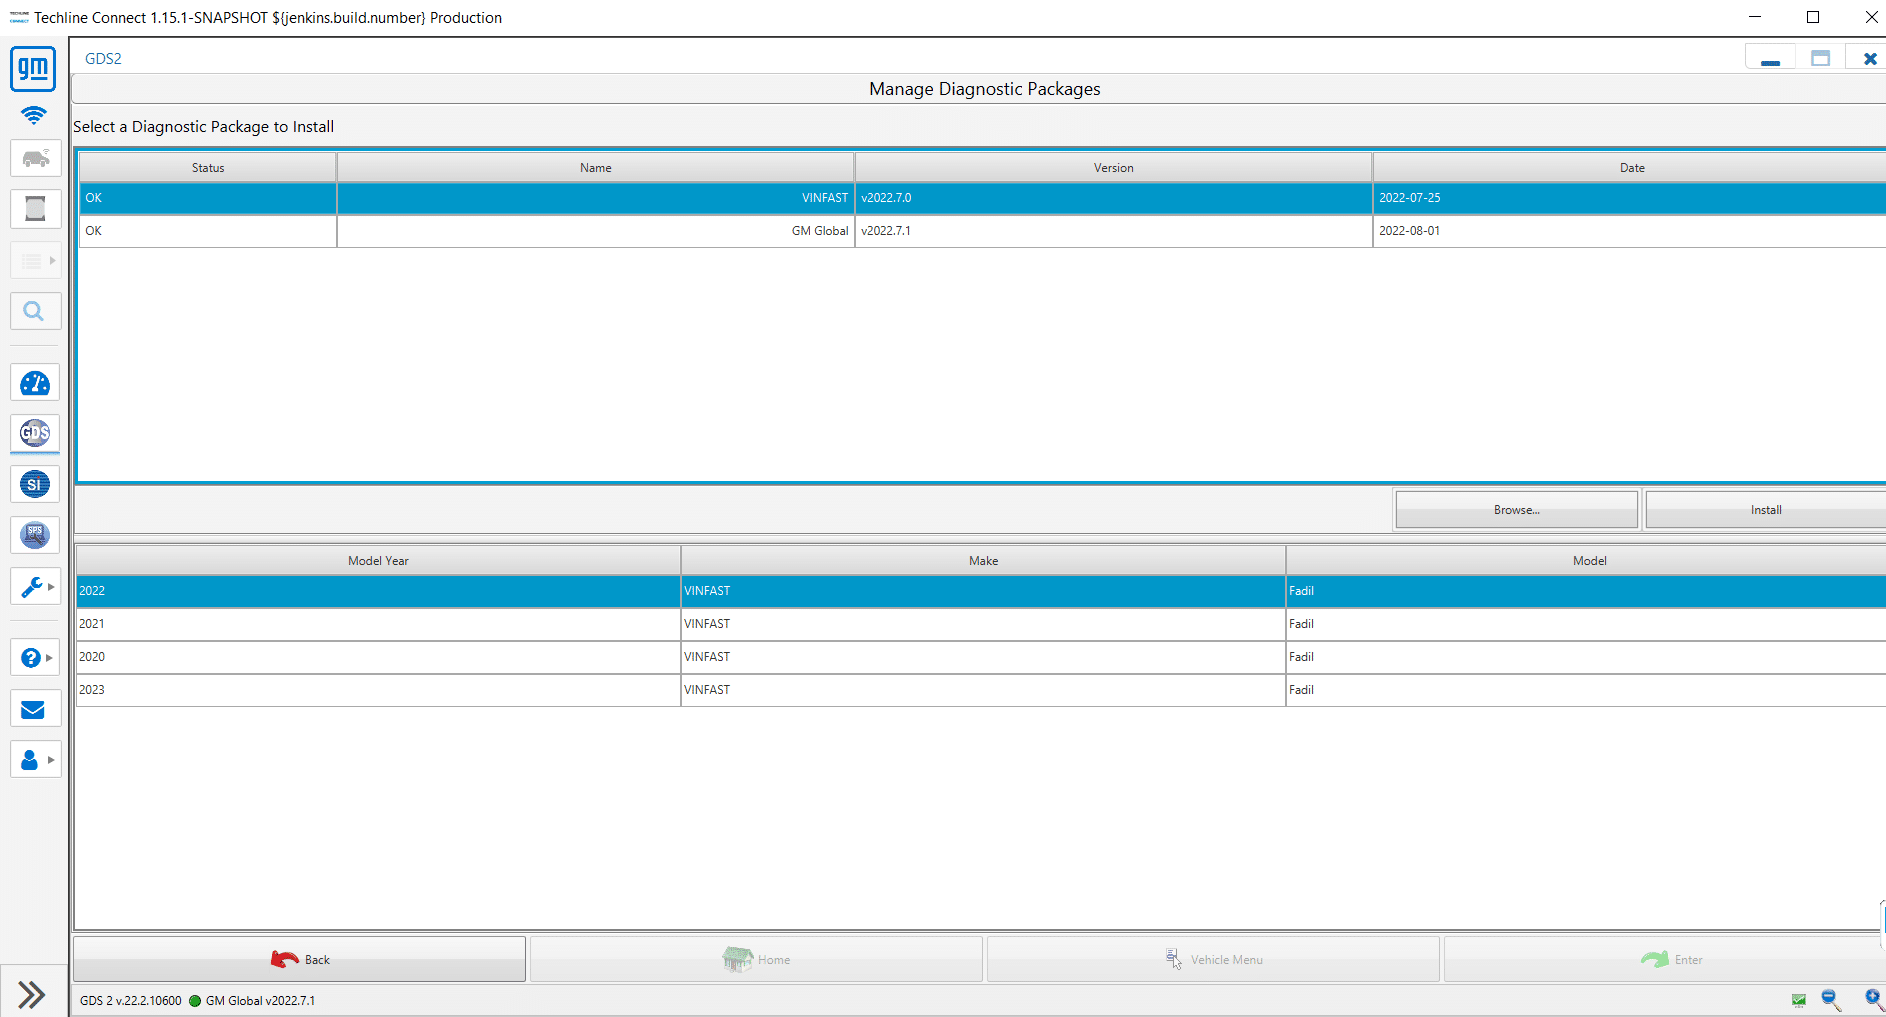Click the module device icon below the vehicle icon

35,209
